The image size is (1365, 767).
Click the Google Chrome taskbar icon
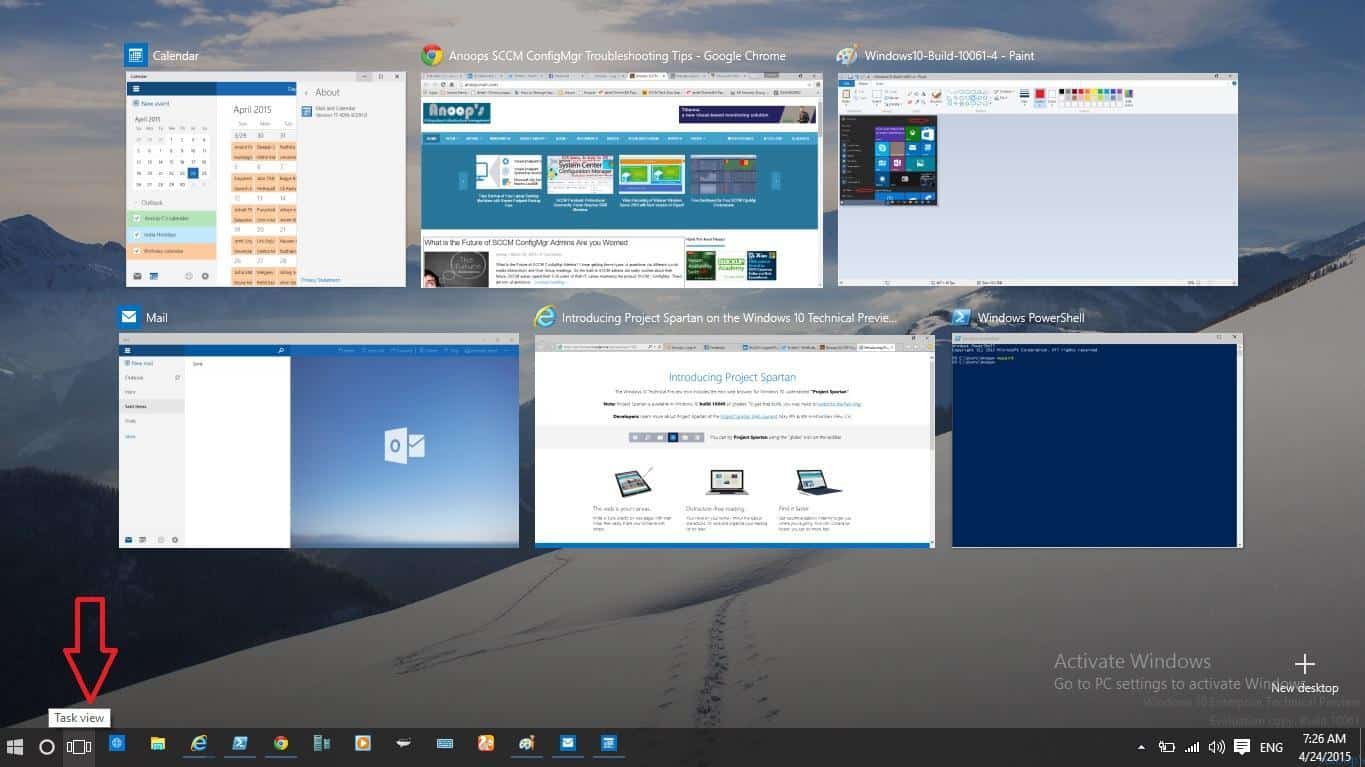(281, 744)
